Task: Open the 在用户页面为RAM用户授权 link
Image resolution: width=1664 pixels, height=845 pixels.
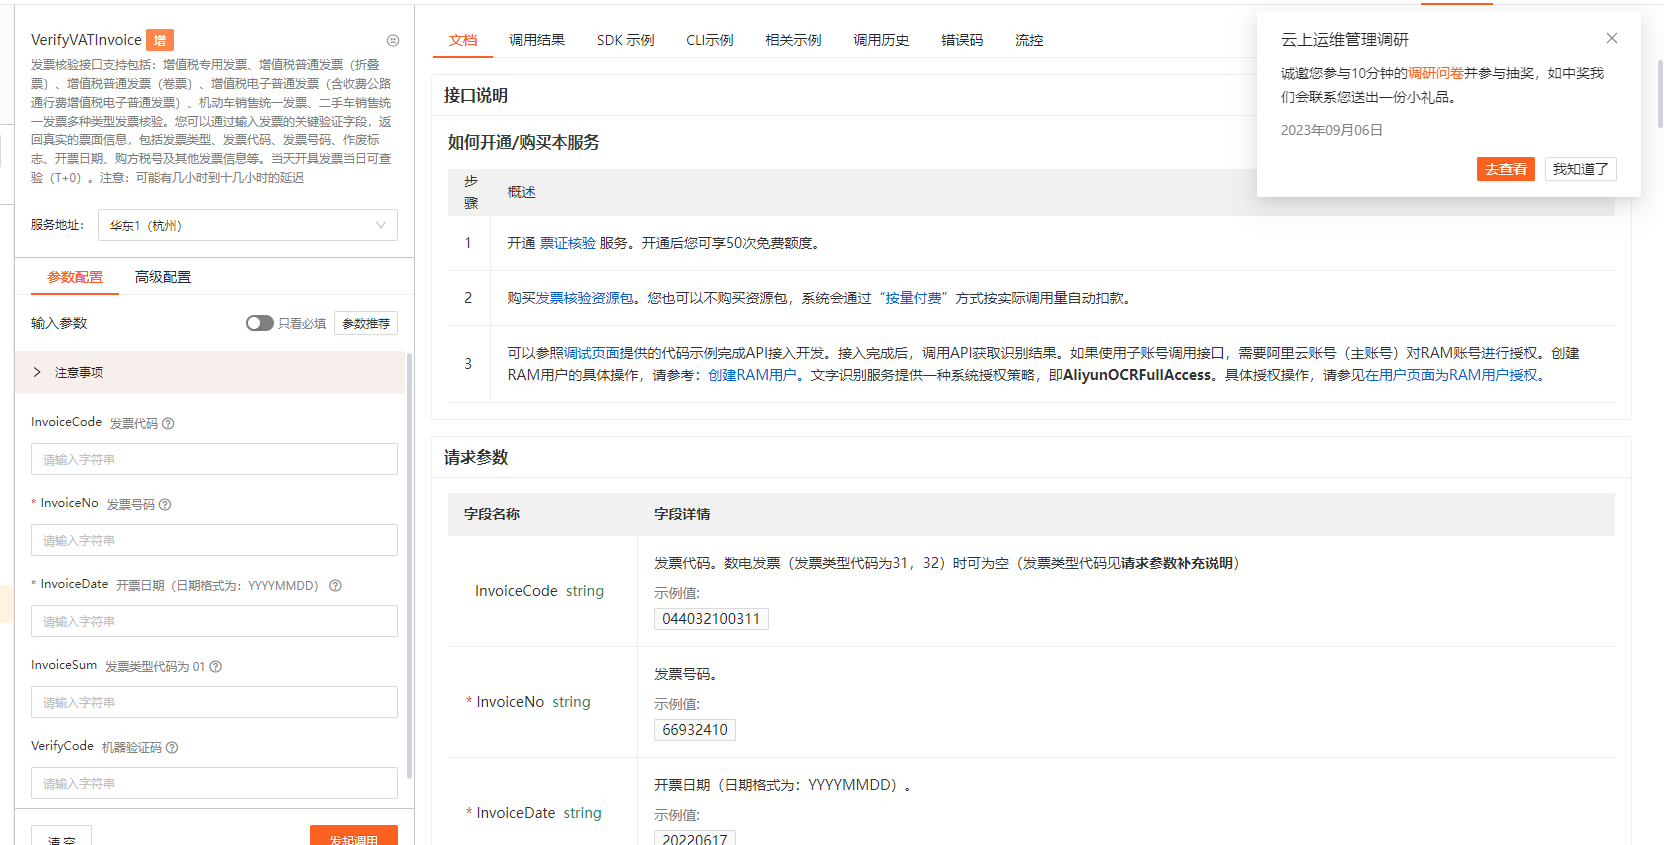Action: (x=1451, y=375)
